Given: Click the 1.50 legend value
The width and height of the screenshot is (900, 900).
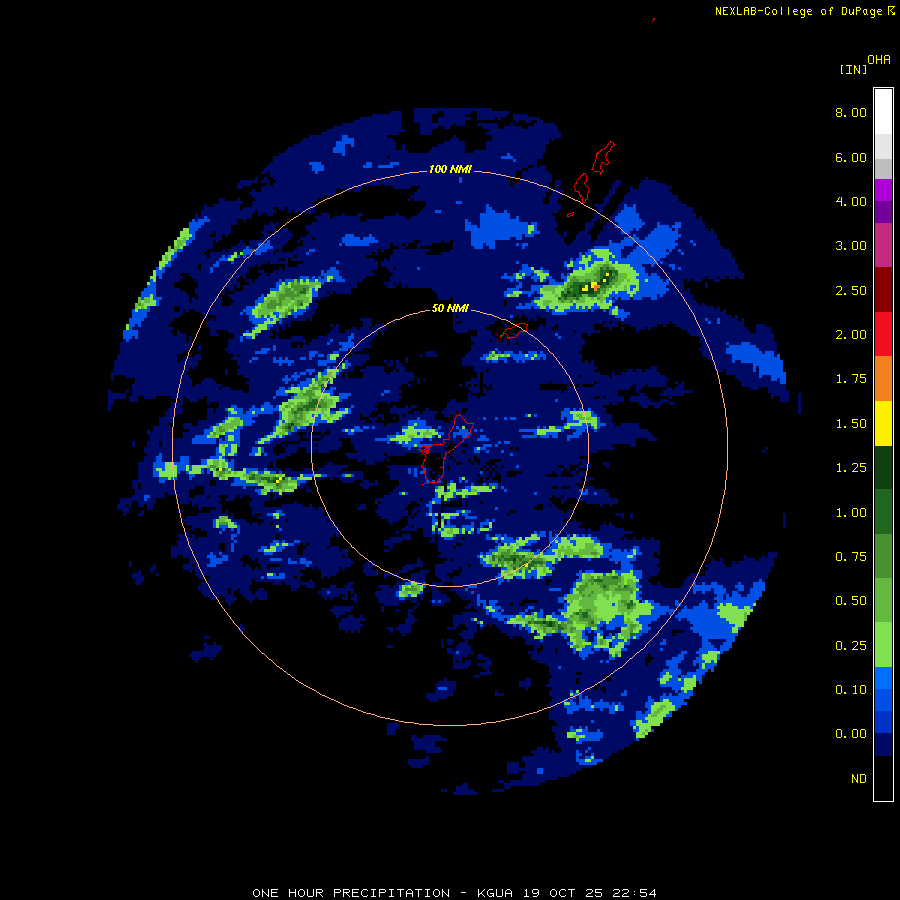Looking at the screenshot, I should 851,424.
